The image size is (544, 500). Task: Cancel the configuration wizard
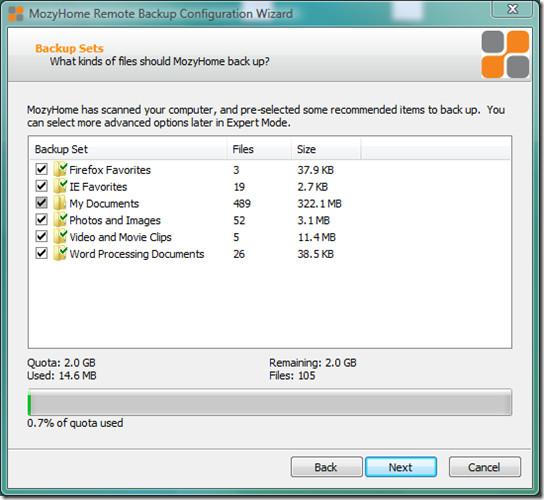click(x=484, y=467)
